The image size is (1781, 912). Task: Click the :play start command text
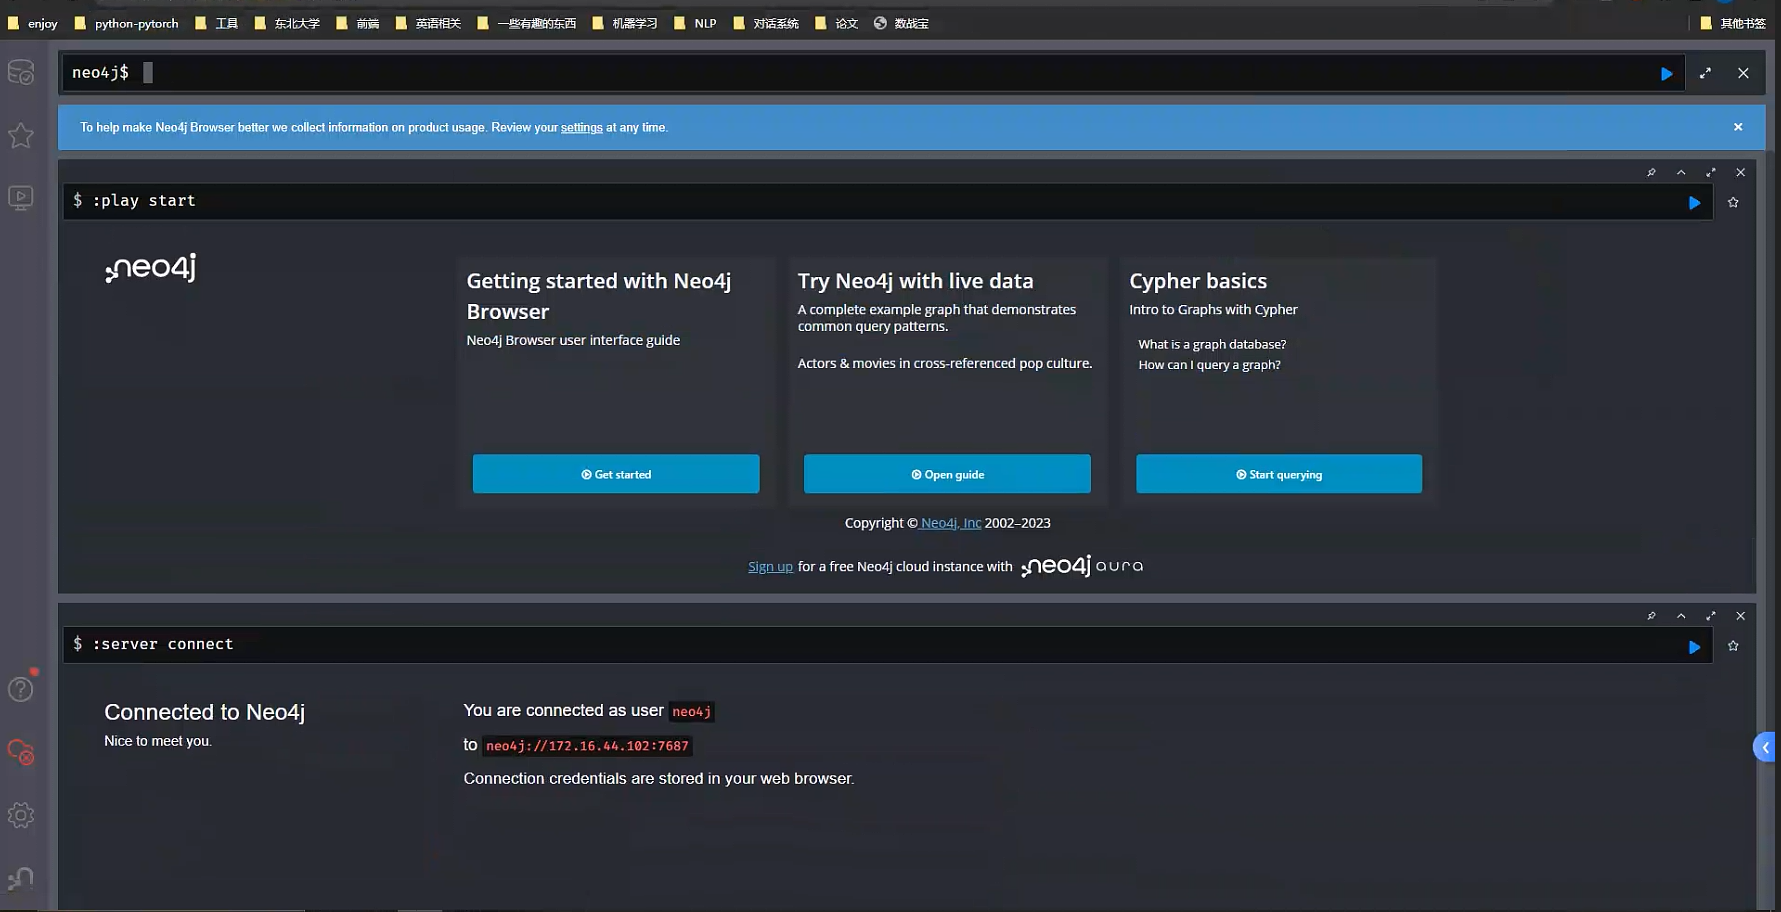coord(144,201)
